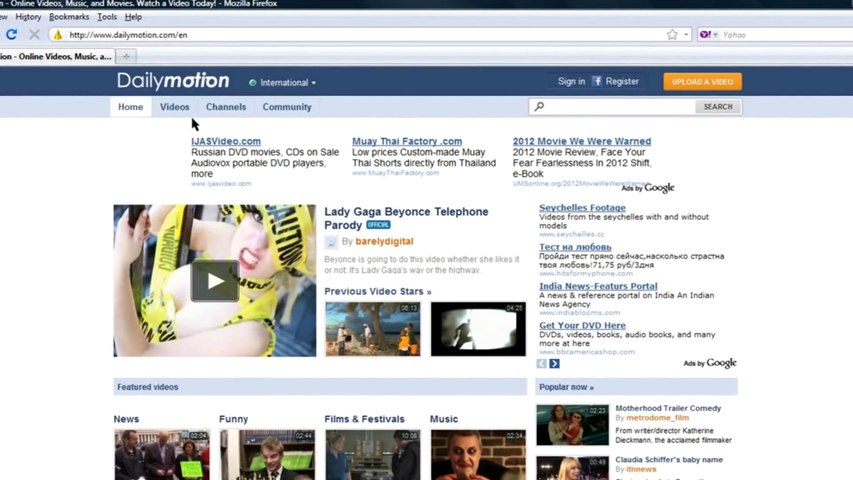This screenshot has height=480, width=853.
Task: Open the History menu
Action: 28,17
